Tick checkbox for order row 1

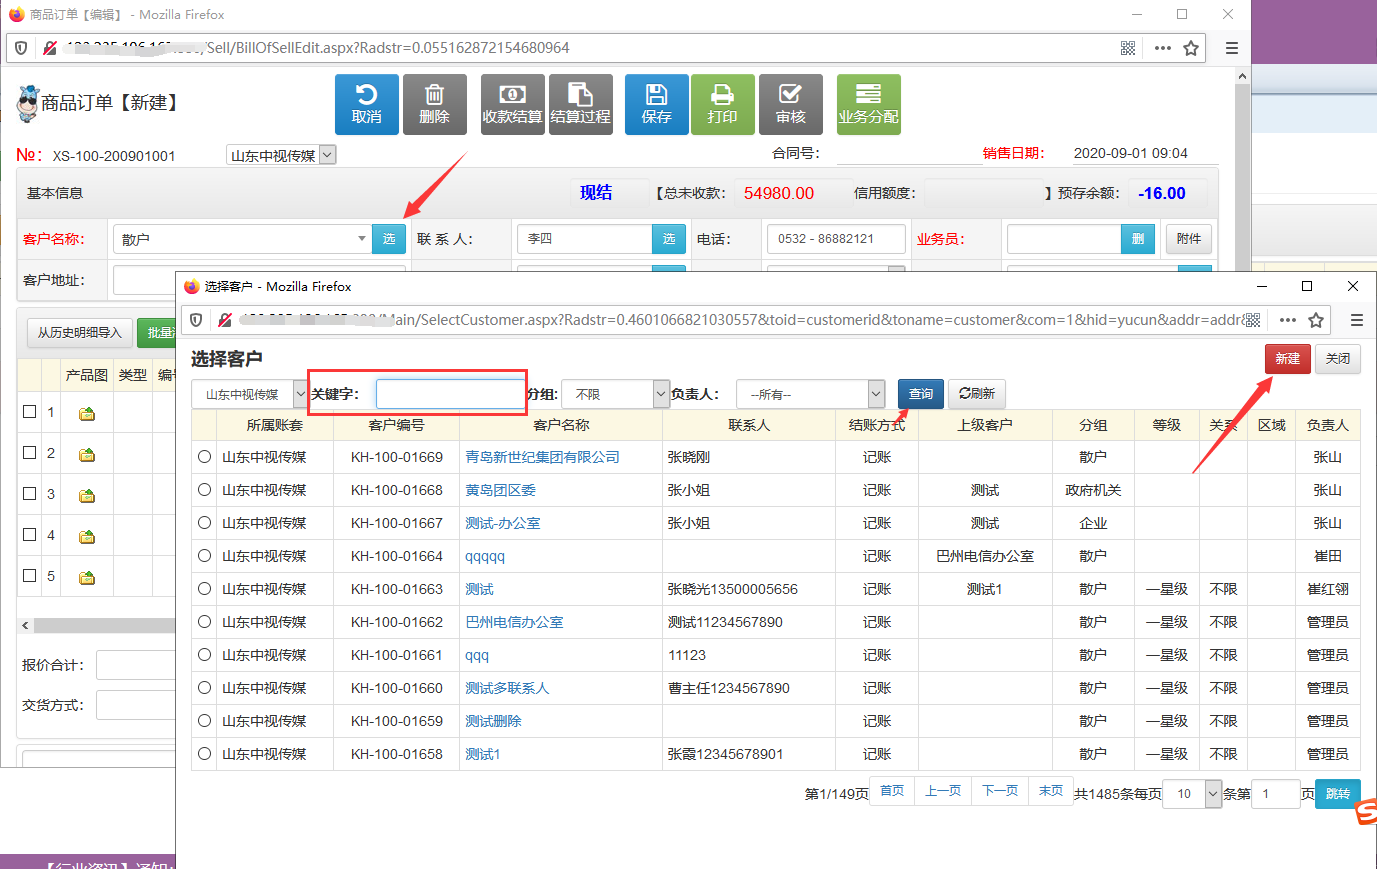[30, 411]
